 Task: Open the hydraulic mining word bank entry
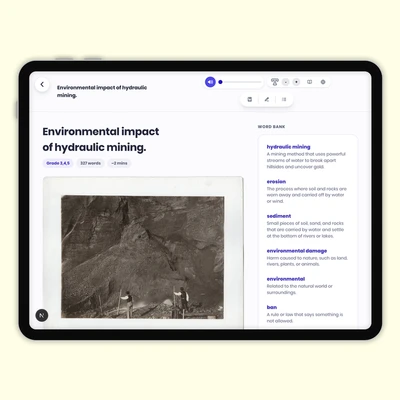pos(288,147)
